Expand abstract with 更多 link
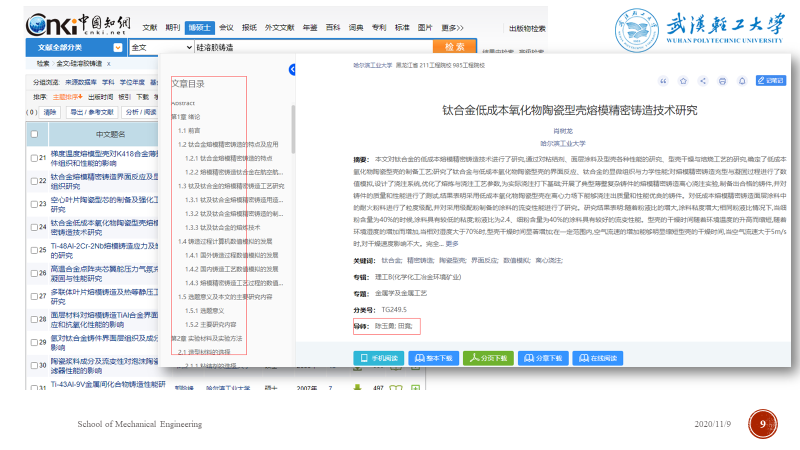This screenshot has width=800, height=450. tap(452, 244)
